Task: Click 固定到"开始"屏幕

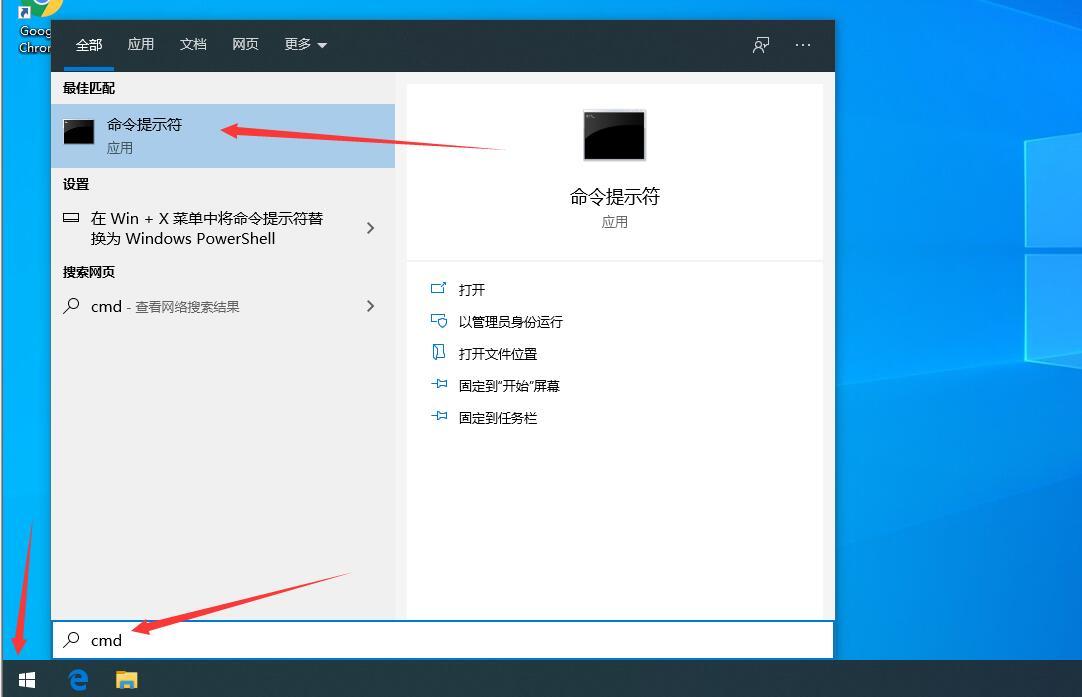Action: point(509,386)
